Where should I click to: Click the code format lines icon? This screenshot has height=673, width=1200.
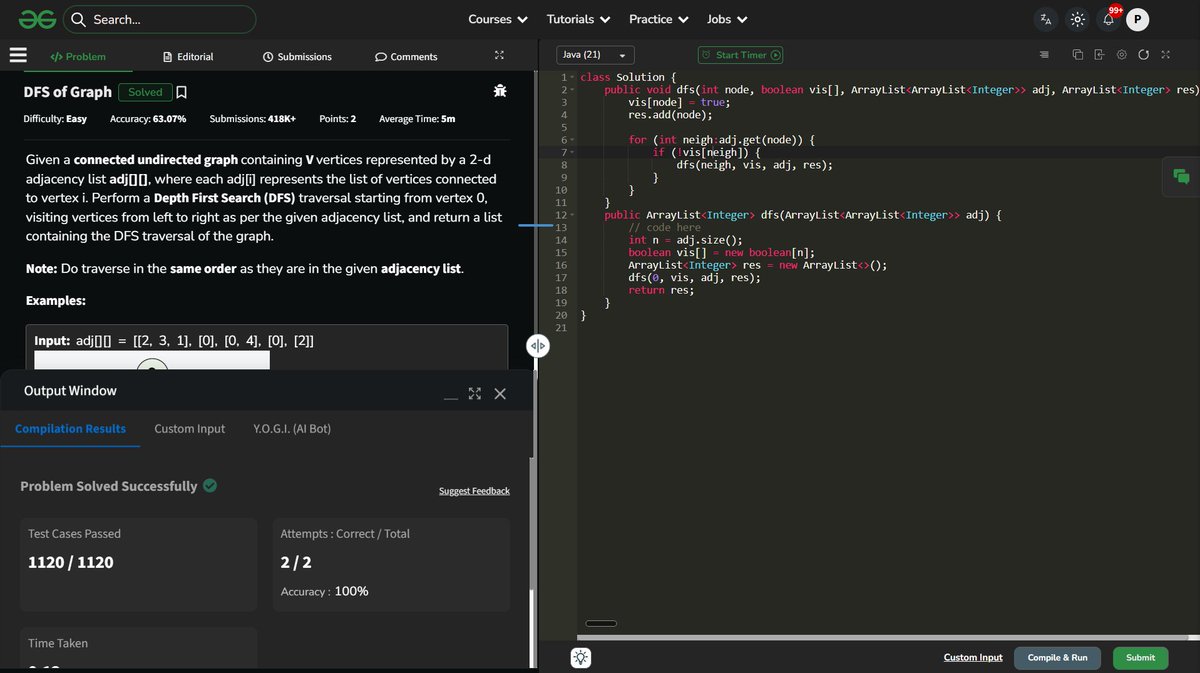pos(1045,54)
